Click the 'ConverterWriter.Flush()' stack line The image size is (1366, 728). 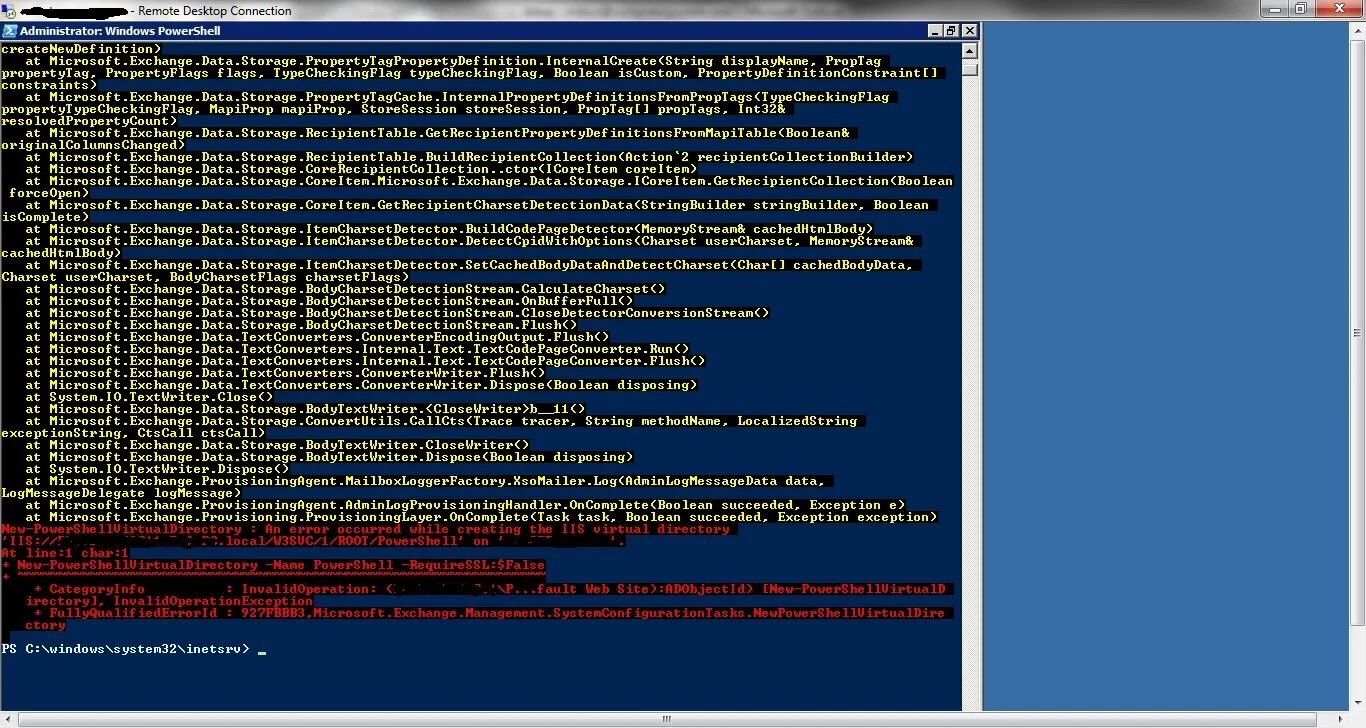click(285, 373)
